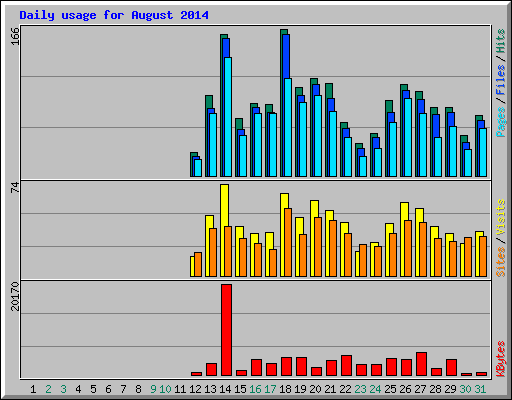Click day label '10' on the x-axis
This screenshot has width=512, height=400.
click(x=165, y=389)
